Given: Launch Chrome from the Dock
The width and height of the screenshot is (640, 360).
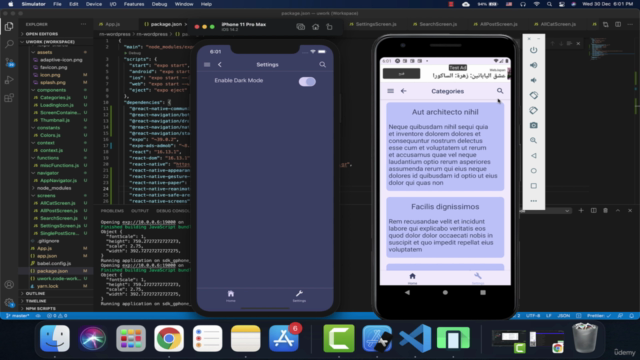Looking at the screenshot, I should click(169, 338).
